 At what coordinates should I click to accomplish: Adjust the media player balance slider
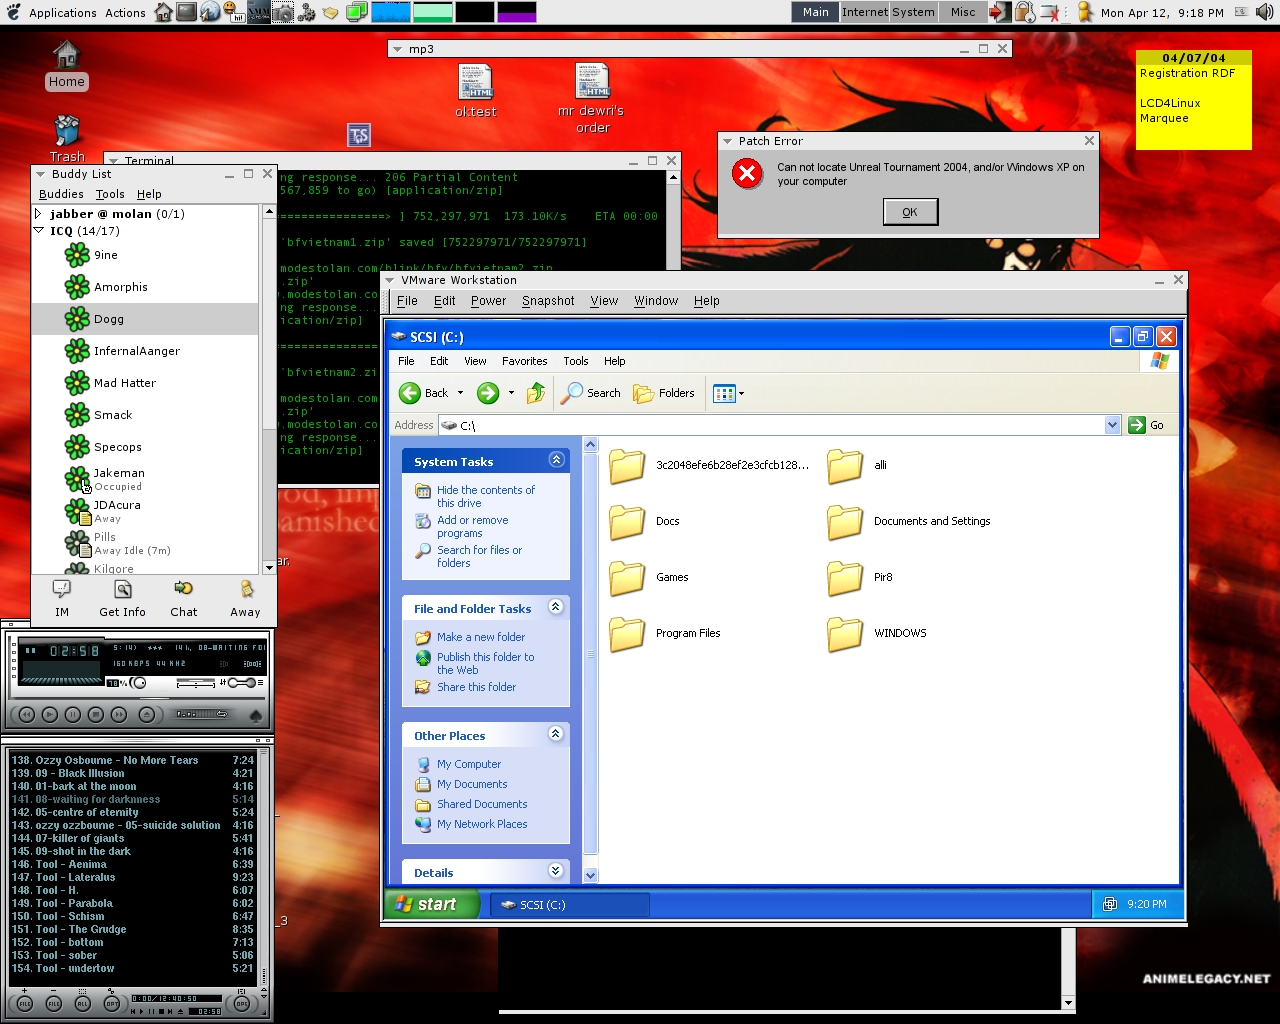(195, 683)
